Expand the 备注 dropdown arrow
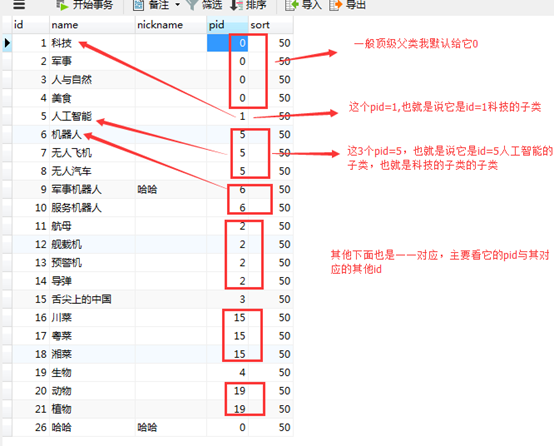The image size is (554, 446). [x=178, y=5]
